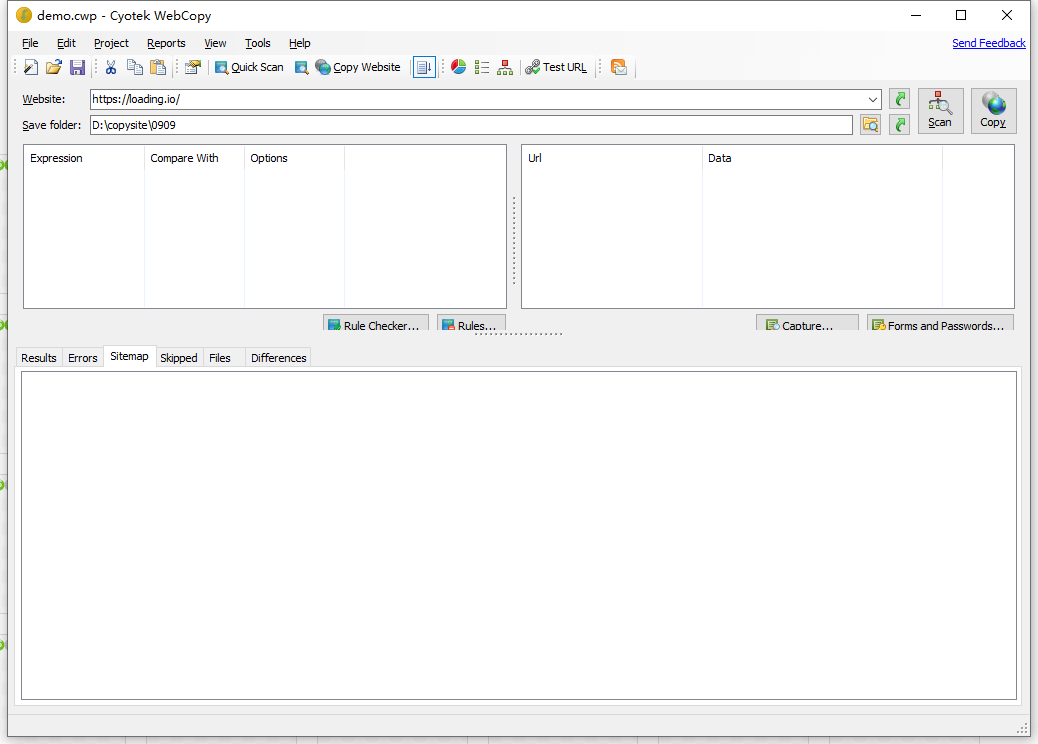This screenshot has width=1038, height=744.
Task: Click the window resize grip corner
Action: 1022,728
